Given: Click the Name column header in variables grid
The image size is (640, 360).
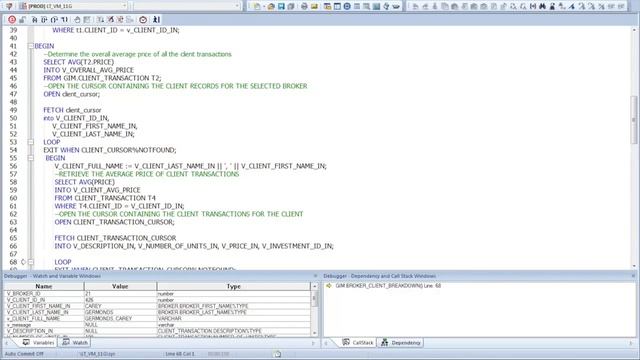Looking at the screenshot, I should 44,287.
